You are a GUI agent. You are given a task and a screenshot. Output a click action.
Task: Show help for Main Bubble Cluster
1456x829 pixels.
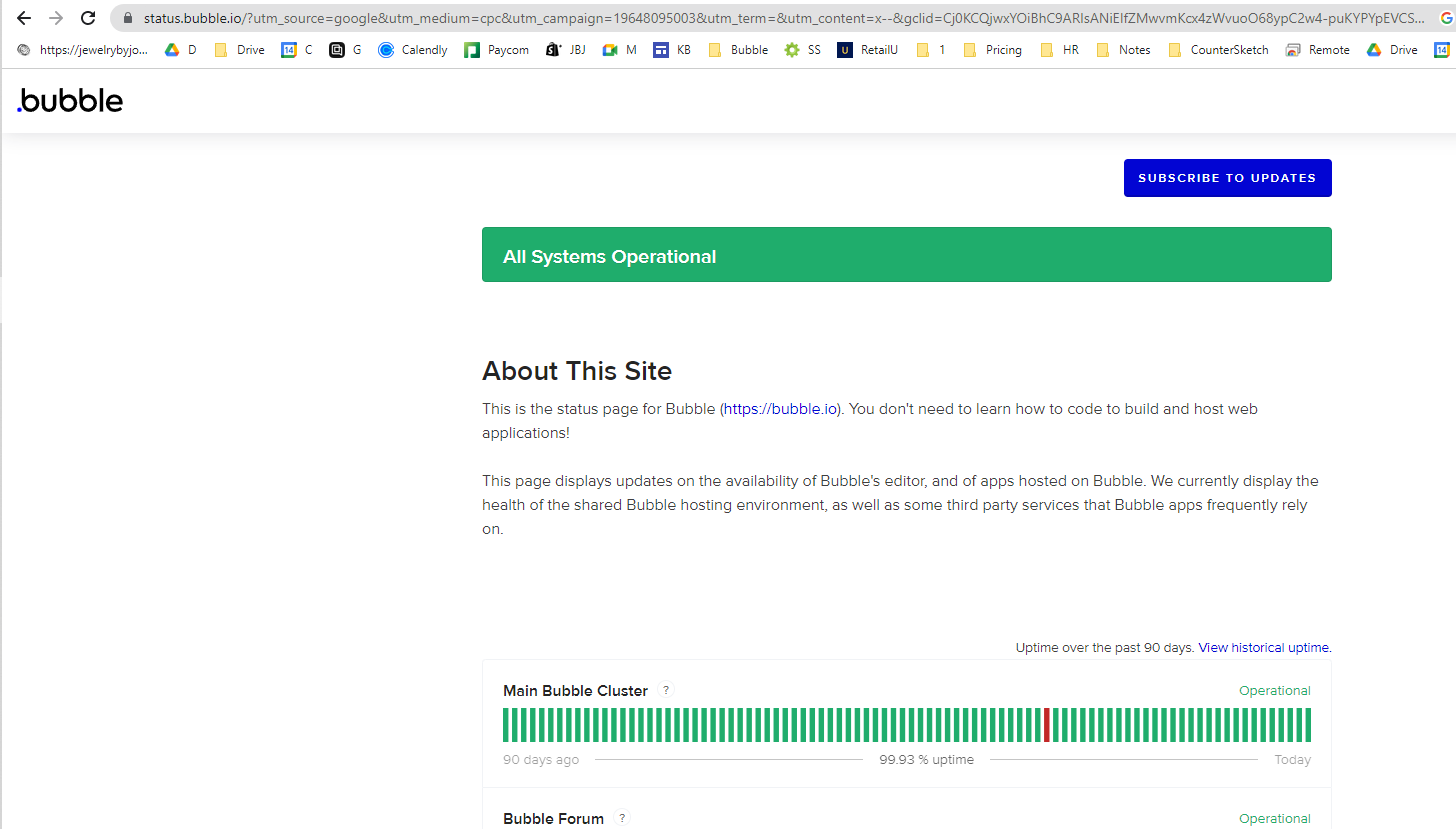coord(667,690)
